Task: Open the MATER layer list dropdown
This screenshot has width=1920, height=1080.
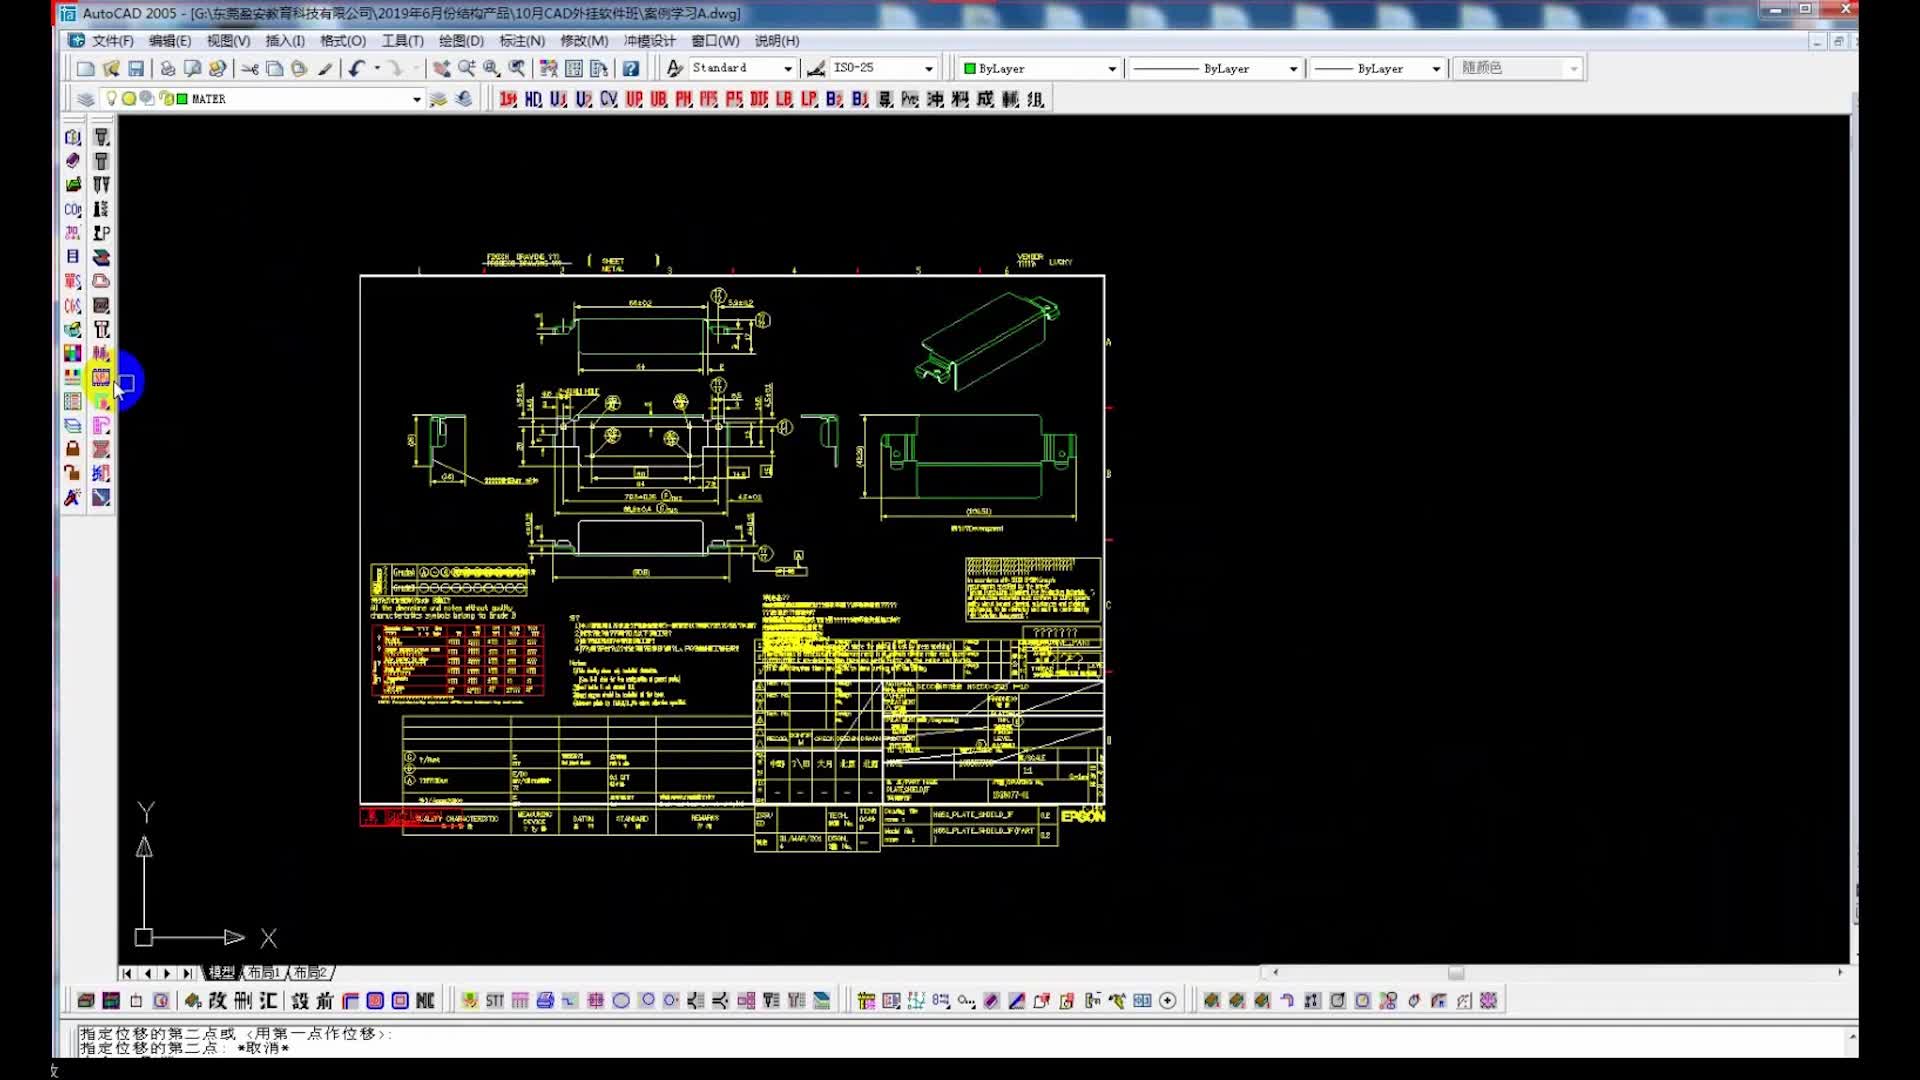Action: [x=416, y=99]
